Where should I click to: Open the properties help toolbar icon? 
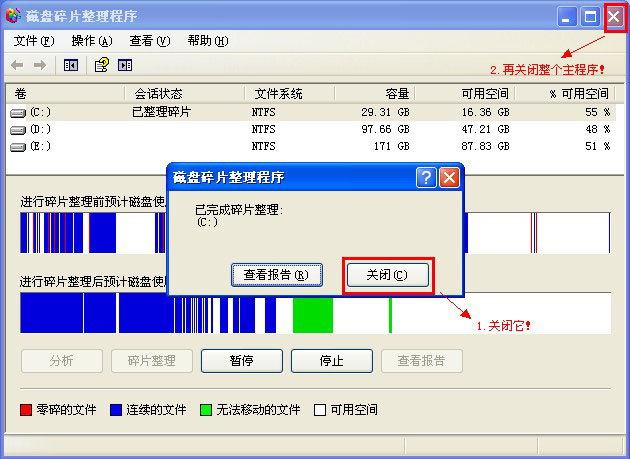coord(102,65)
